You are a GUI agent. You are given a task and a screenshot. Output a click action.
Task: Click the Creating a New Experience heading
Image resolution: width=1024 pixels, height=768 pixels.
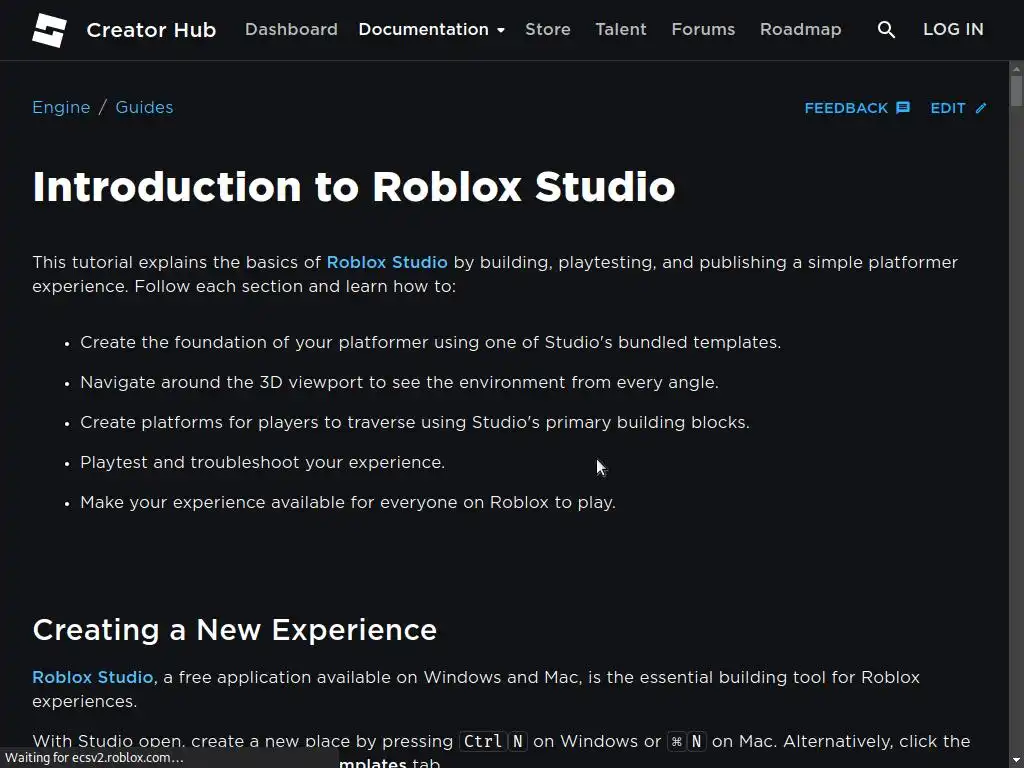click(x=234, y=630)
